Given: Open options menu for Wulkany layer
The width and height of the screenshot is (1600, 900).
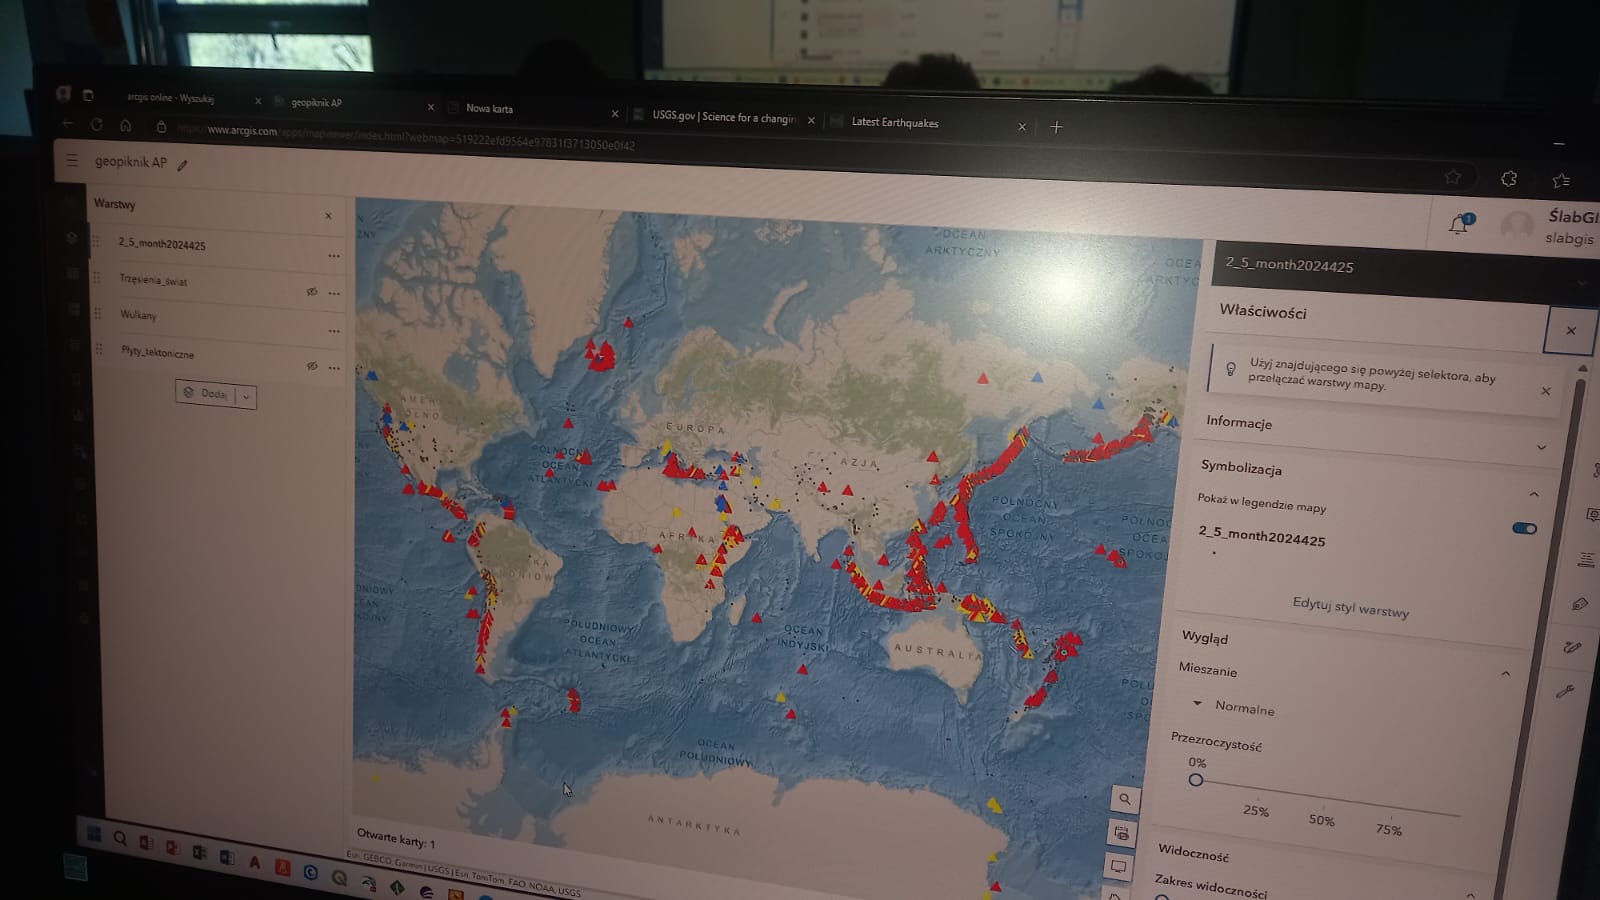Looking at the screenshot, I should tap(333, 331).
